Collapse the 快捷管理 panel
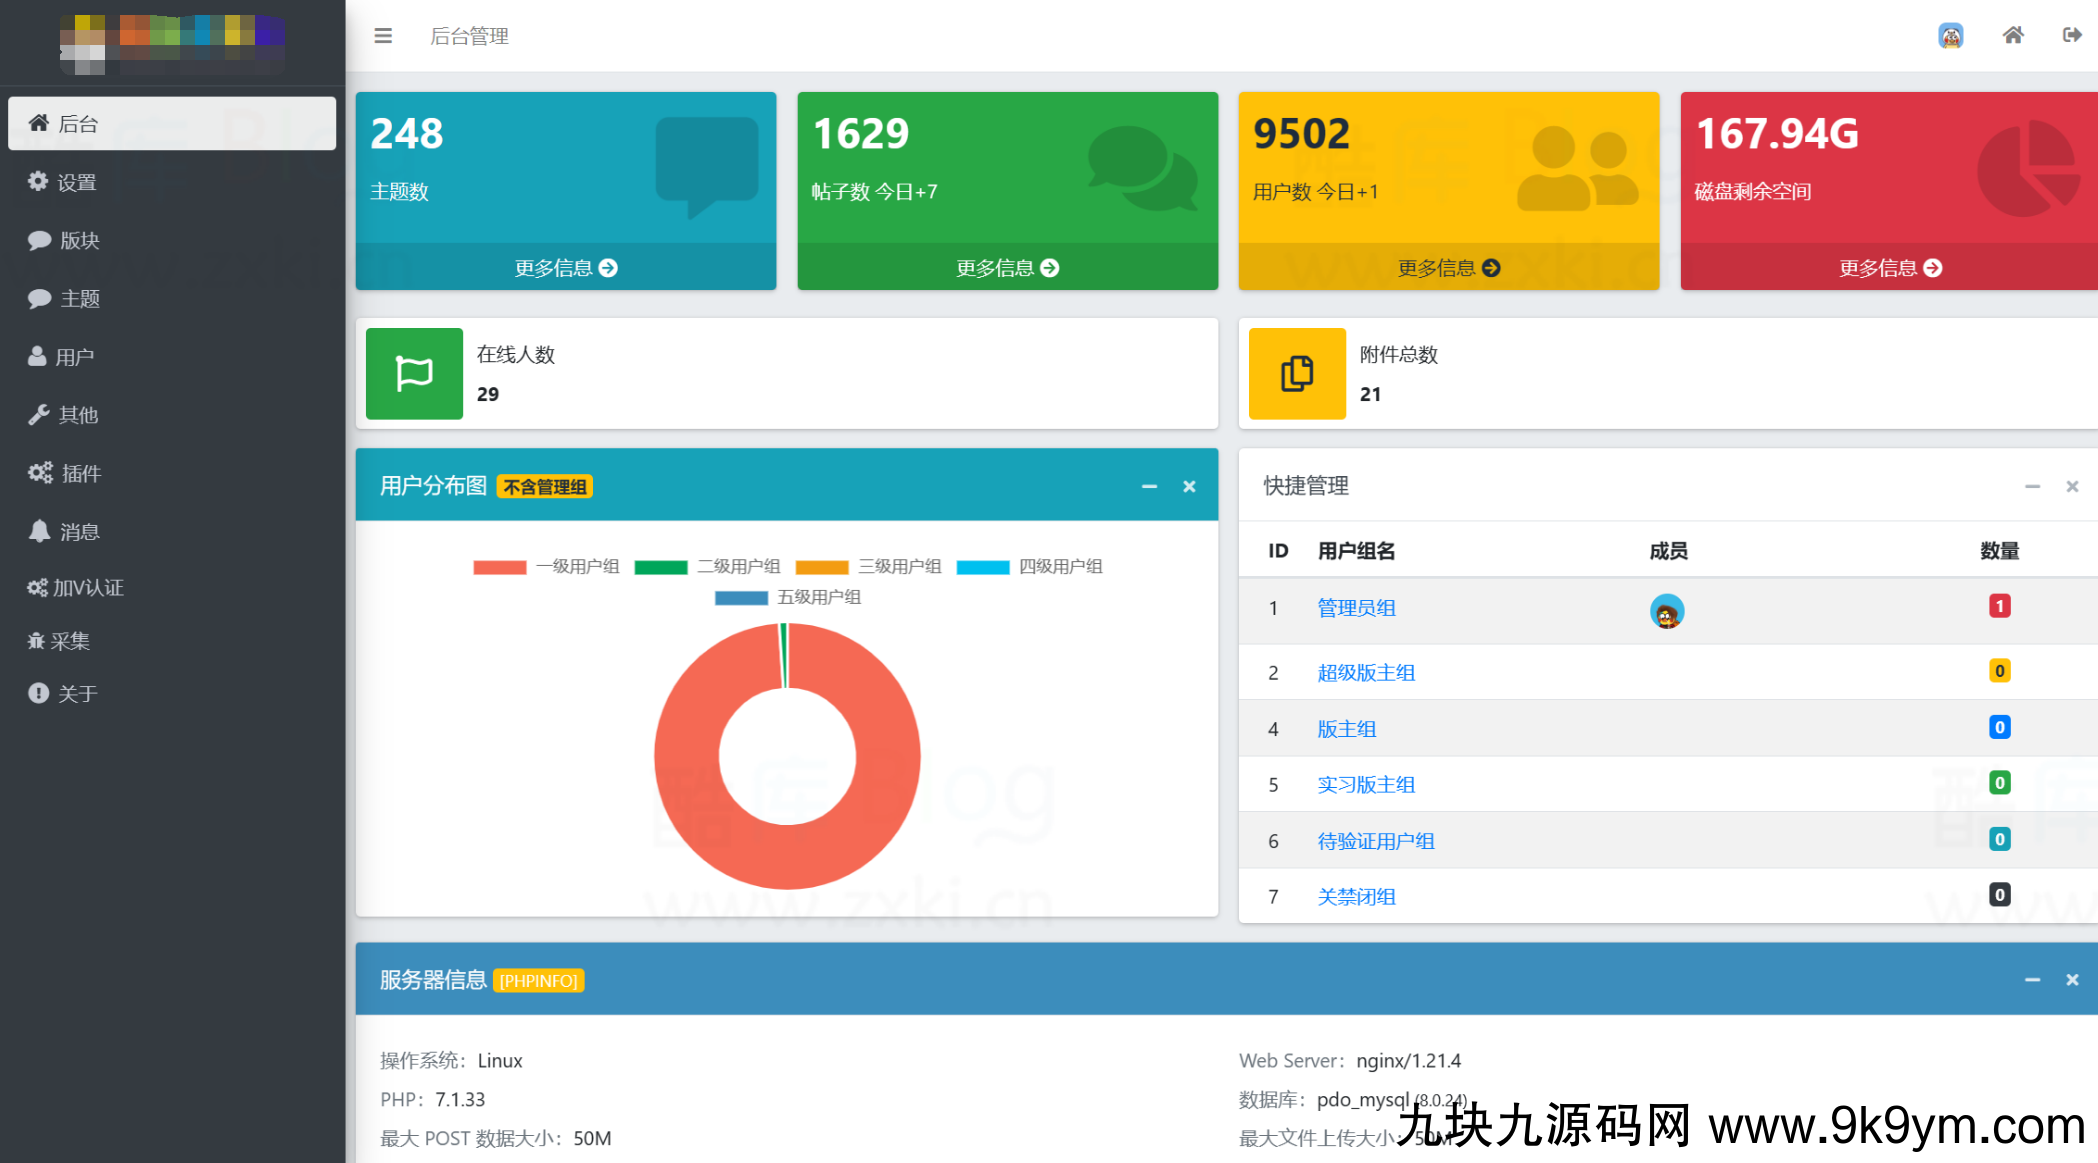2098x1163 pixels. pyautogui.click(x=2032, y=487)
